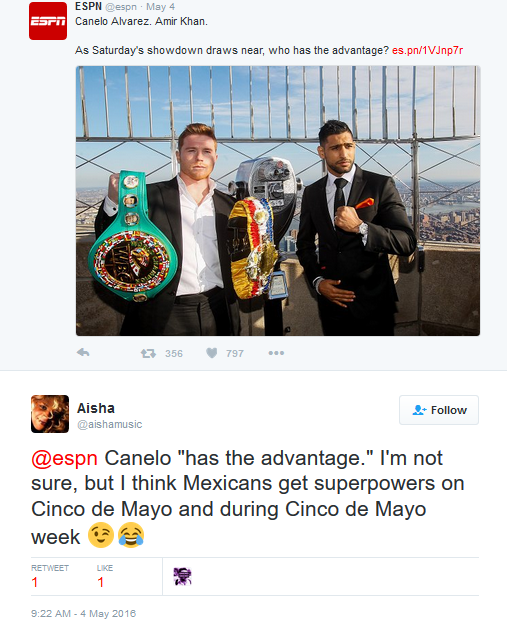This screenshot has width=507, height=625.
Task: Open the @aishamusic handle
Action: (110, 425)
